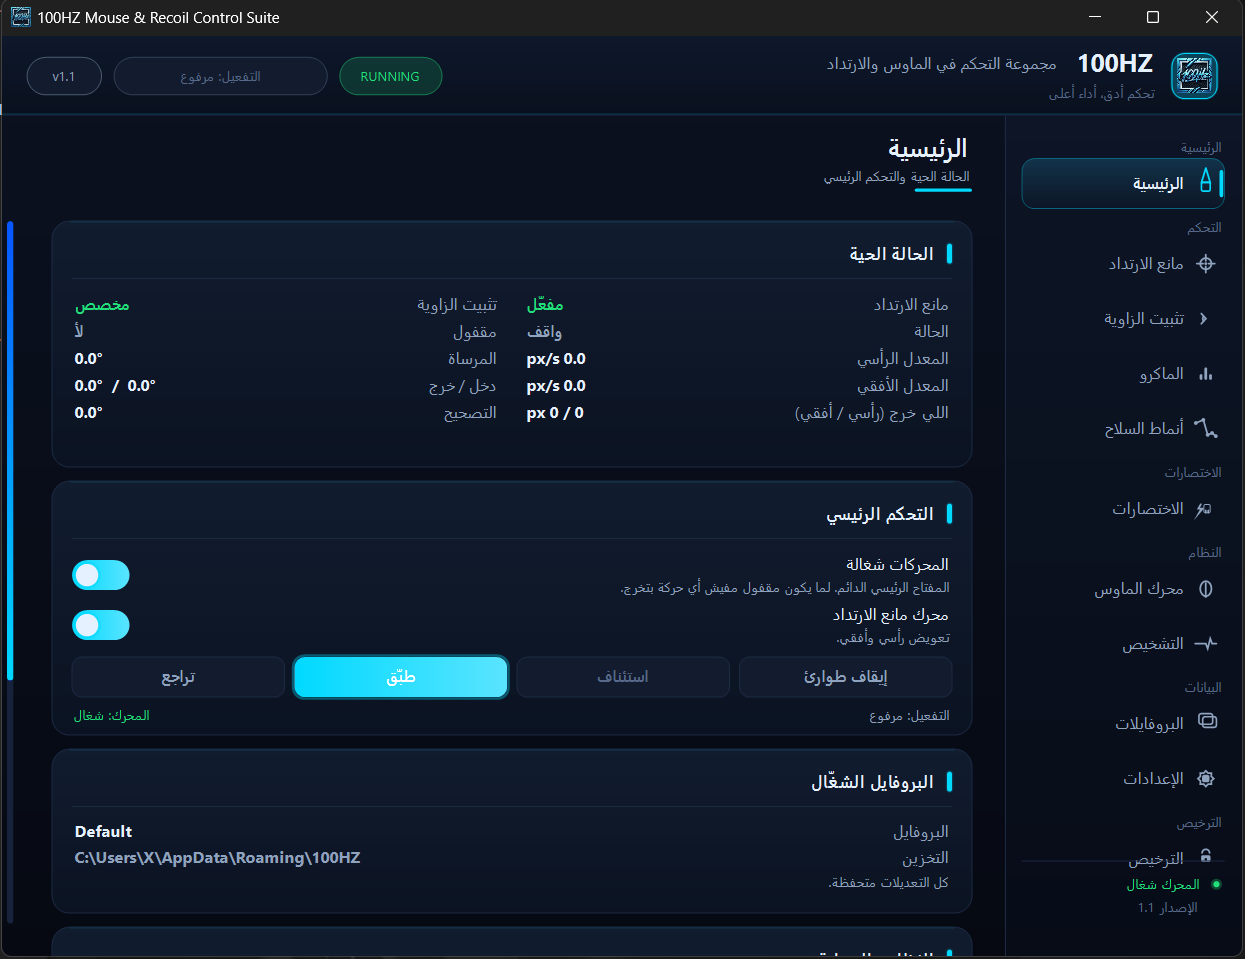Click the gear icon for الإعدادات
Viewport: 1247px width, 959px height.
(x=1206, y=779)
